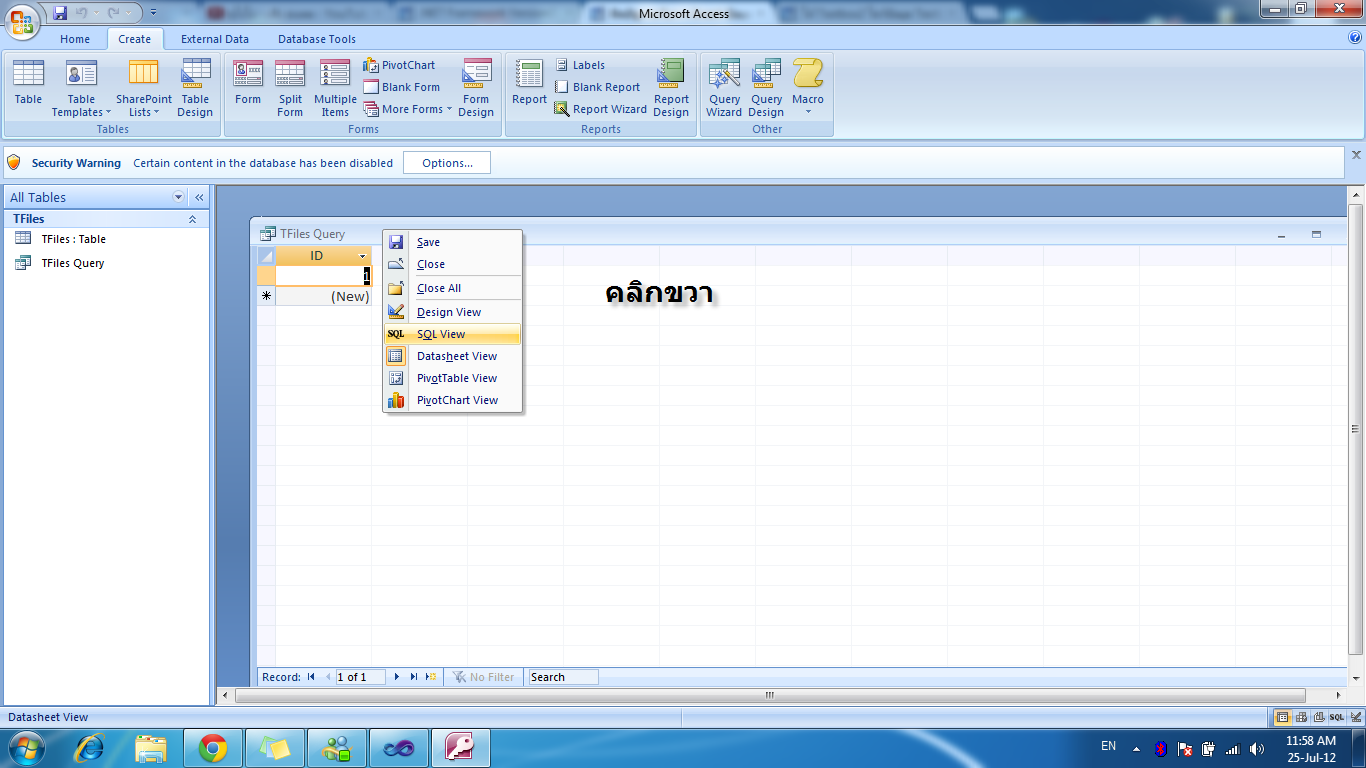This screenshot has width=1366, height=768.
Task: Click the Table Design icon
Action: pos(195,88)
